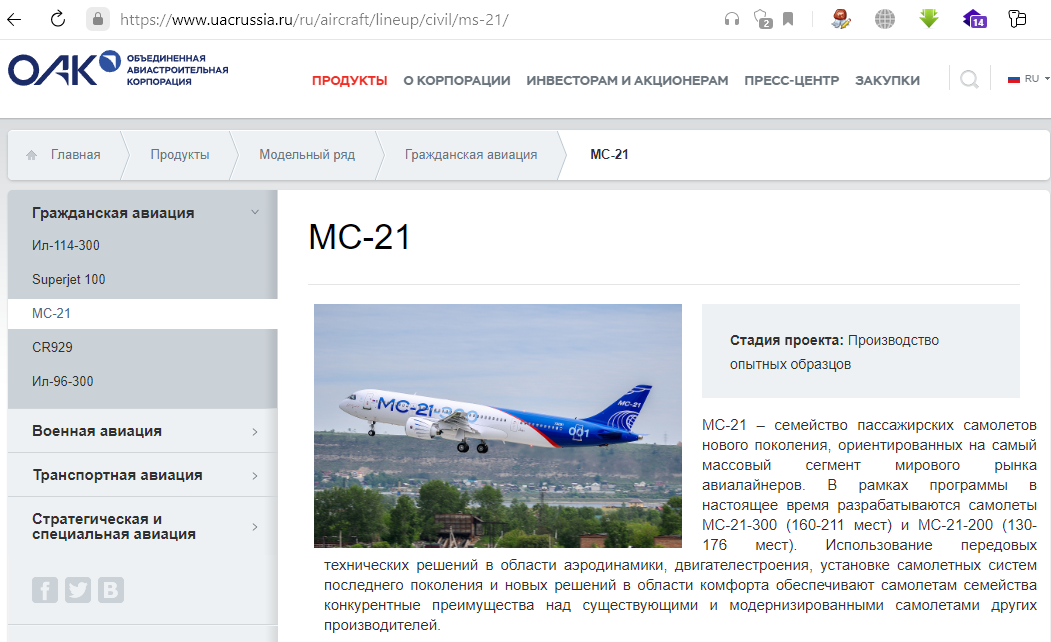
Task: Bookmark this page with the bookmark icon
Action: 788,19
